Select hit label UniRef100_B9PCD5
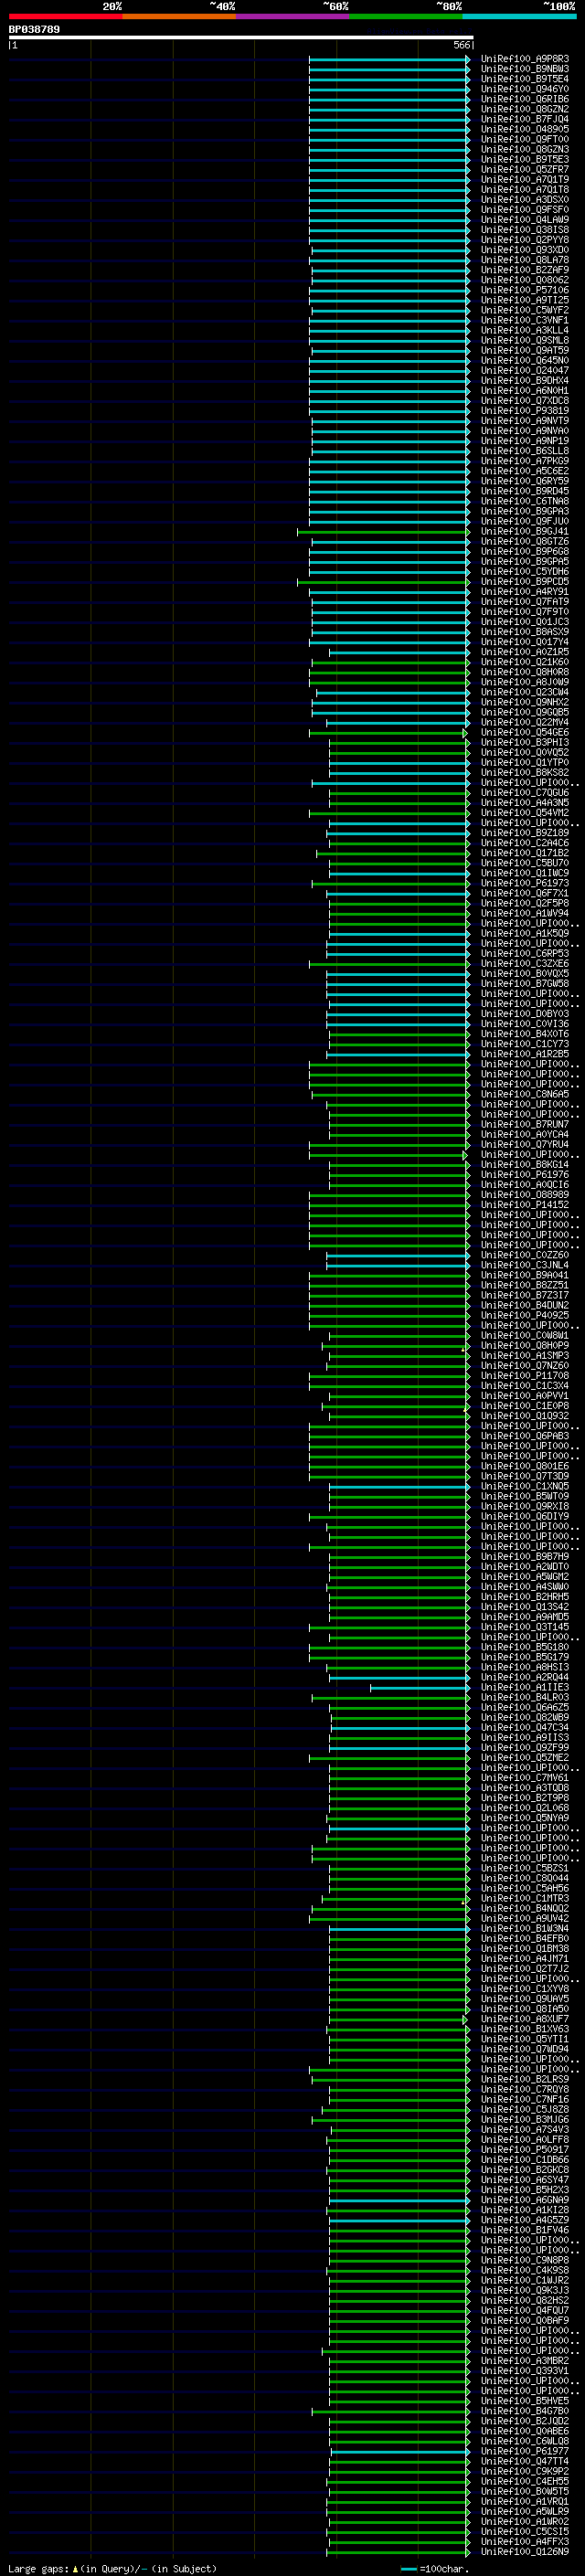This screenshot has width=585, height=2576. 524,582
